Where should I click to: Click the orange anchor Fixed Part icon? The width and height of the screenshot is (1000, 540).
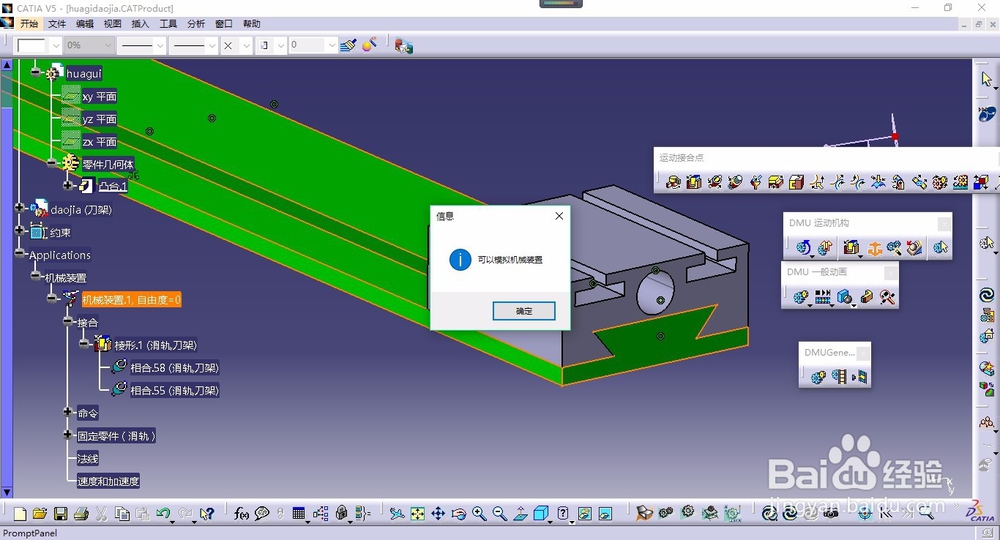(875, 248)
